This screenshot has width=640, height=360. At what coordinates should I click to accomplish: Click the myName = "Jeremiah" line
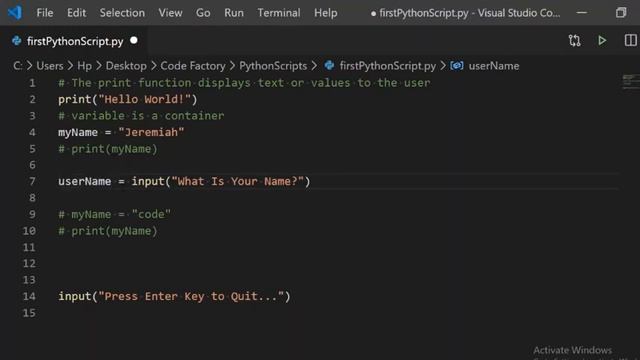pos(121,132)
